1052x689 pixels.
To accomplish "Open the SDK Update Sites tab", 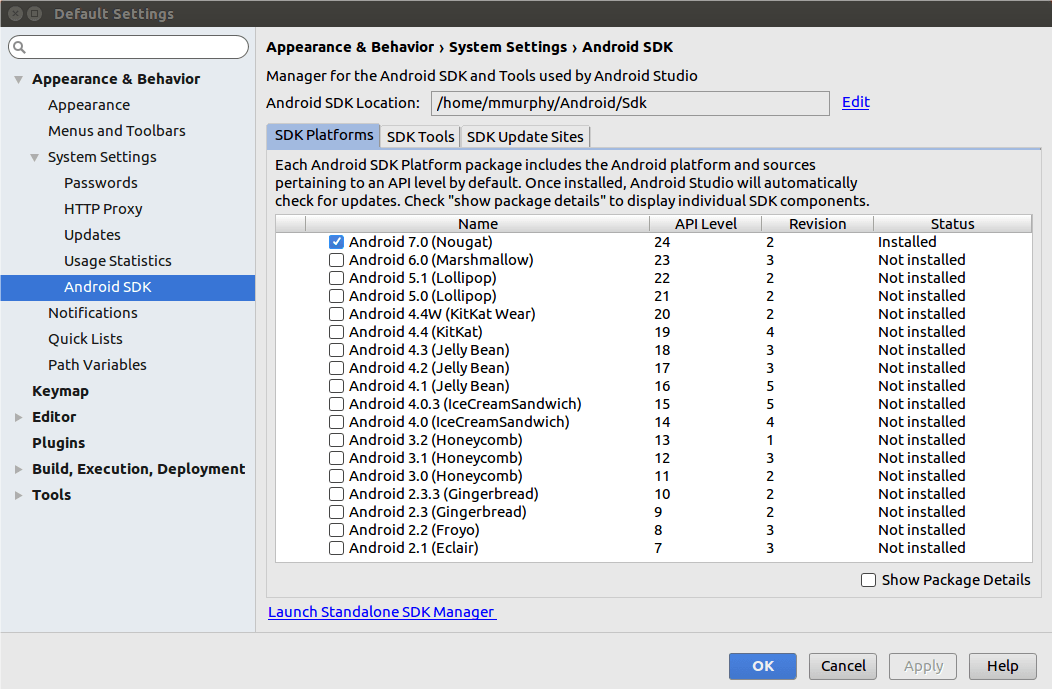I will coord(526,137).
